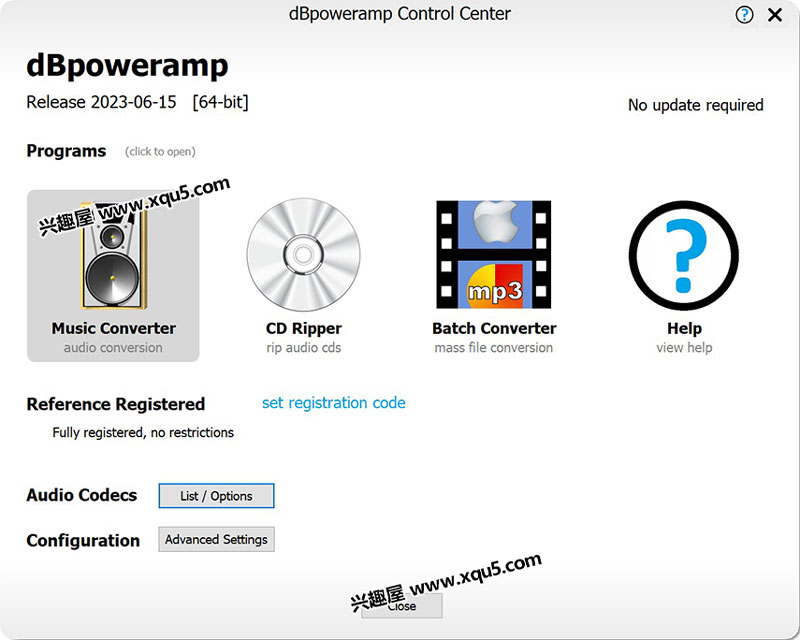Click the 'mass file conversion' caption
The image size is (800, 640).
click(493, 348)
